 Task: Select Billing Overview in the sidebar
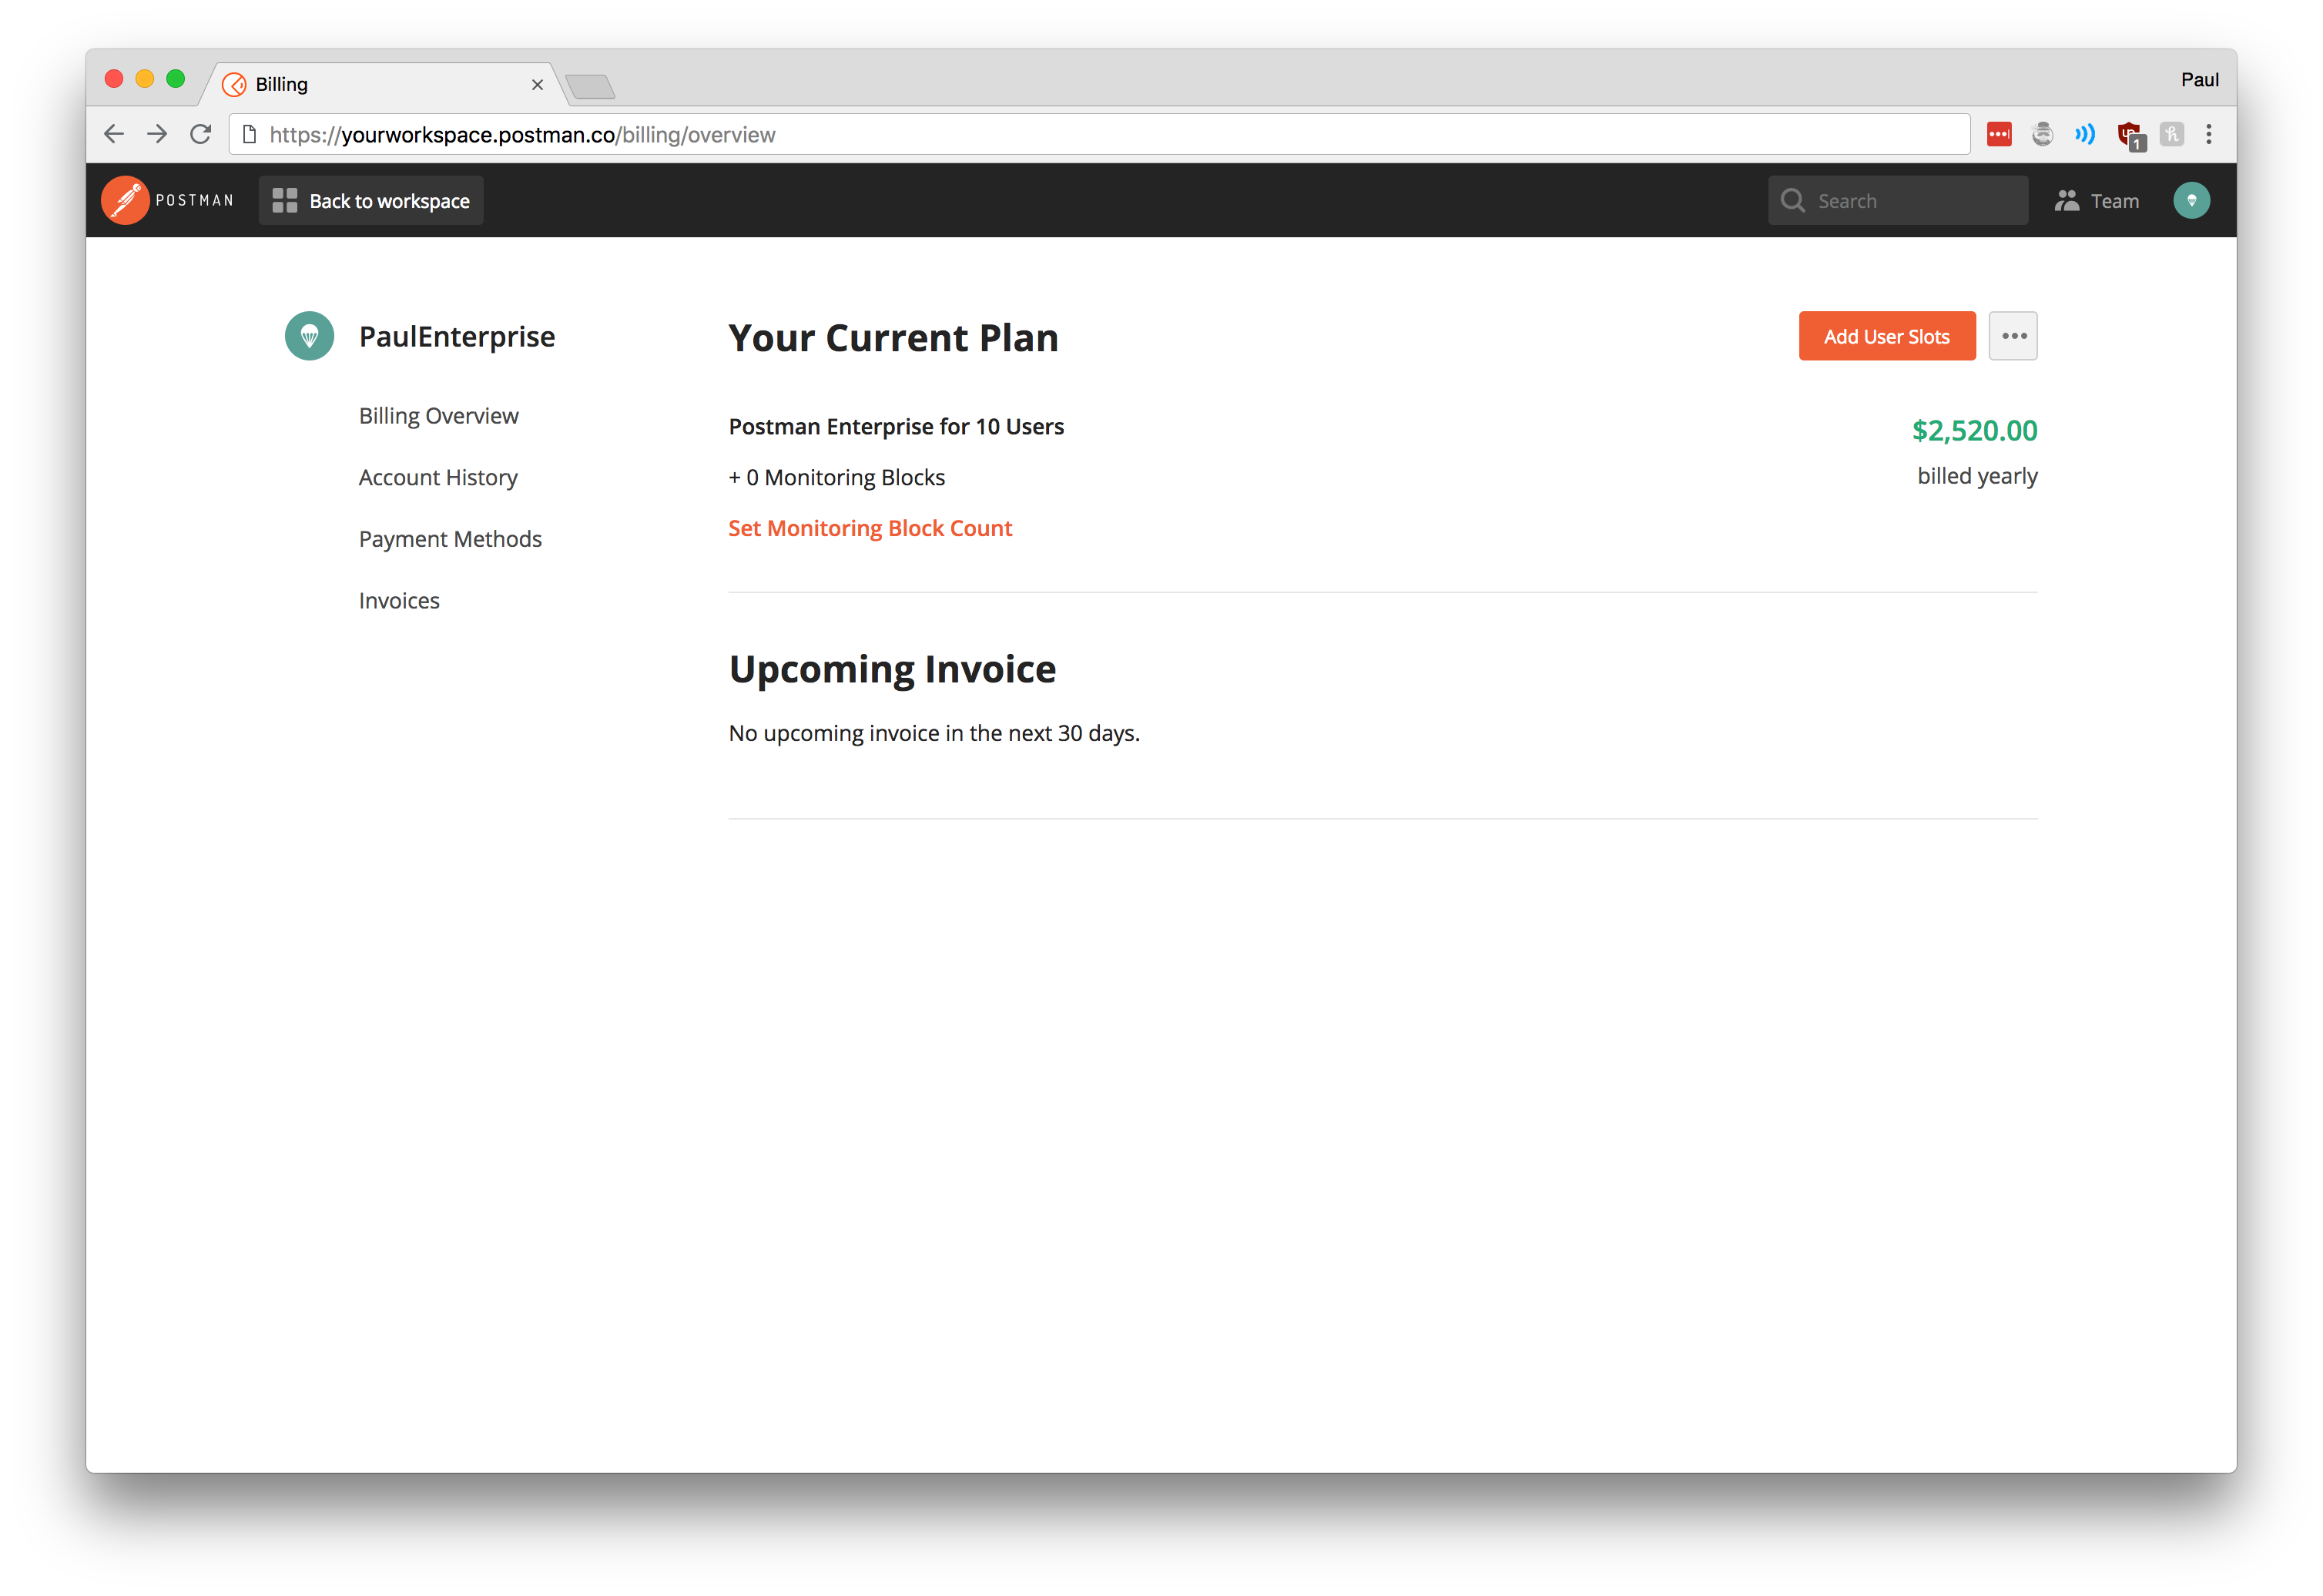pyautogui.click(x=438, y=416)
